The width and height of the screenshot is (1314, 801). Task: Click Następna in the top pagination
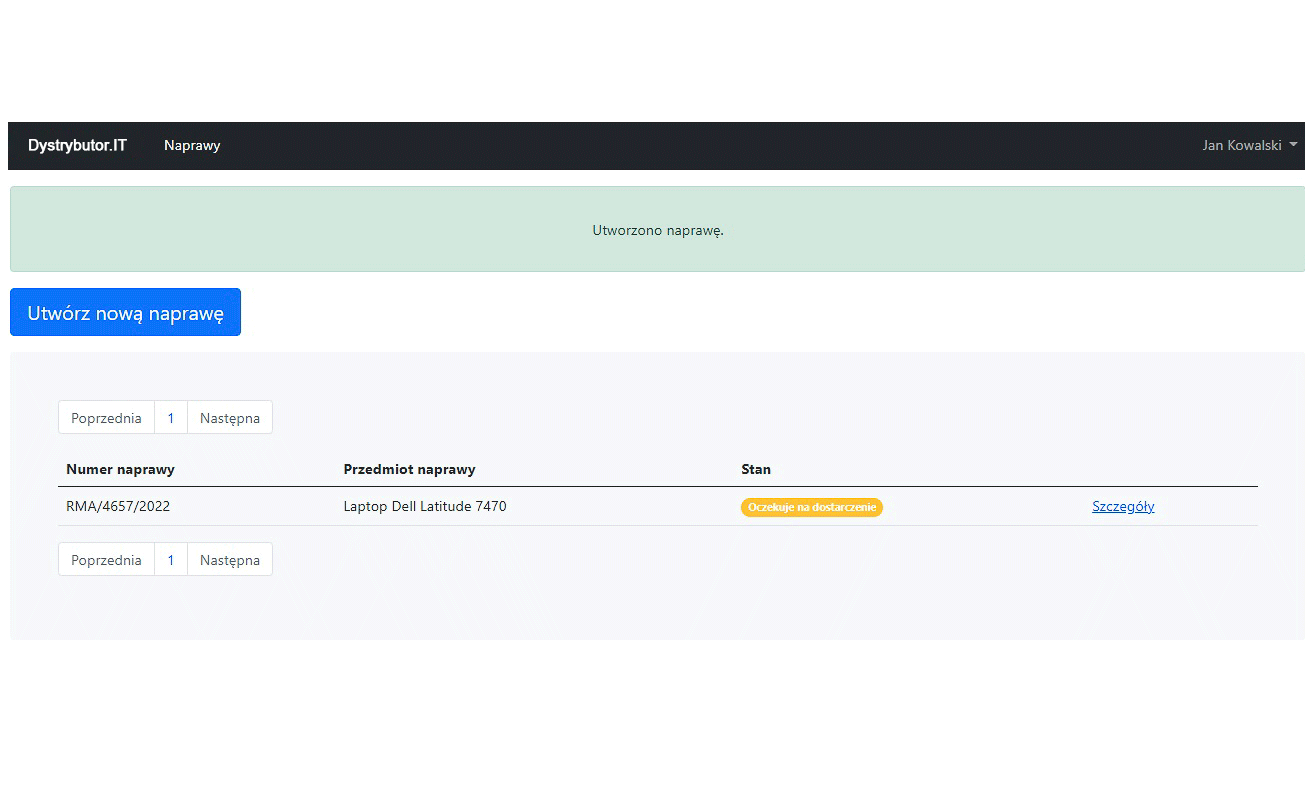[x=230, y=418]
